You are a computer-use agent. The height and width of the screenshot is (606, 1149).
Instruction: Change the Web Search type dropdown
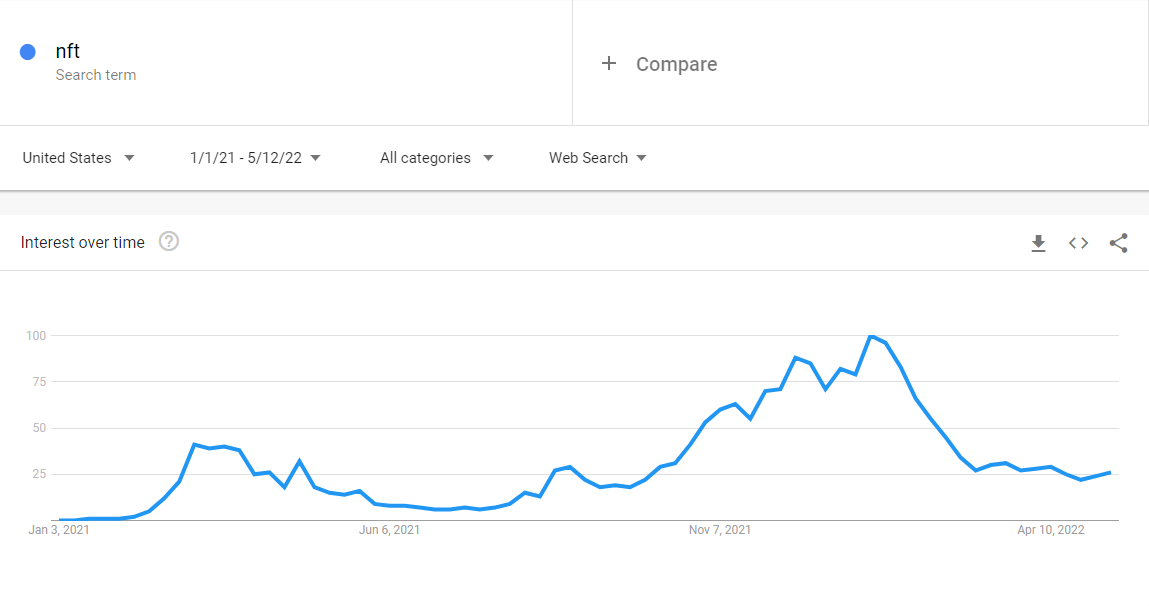598,158
